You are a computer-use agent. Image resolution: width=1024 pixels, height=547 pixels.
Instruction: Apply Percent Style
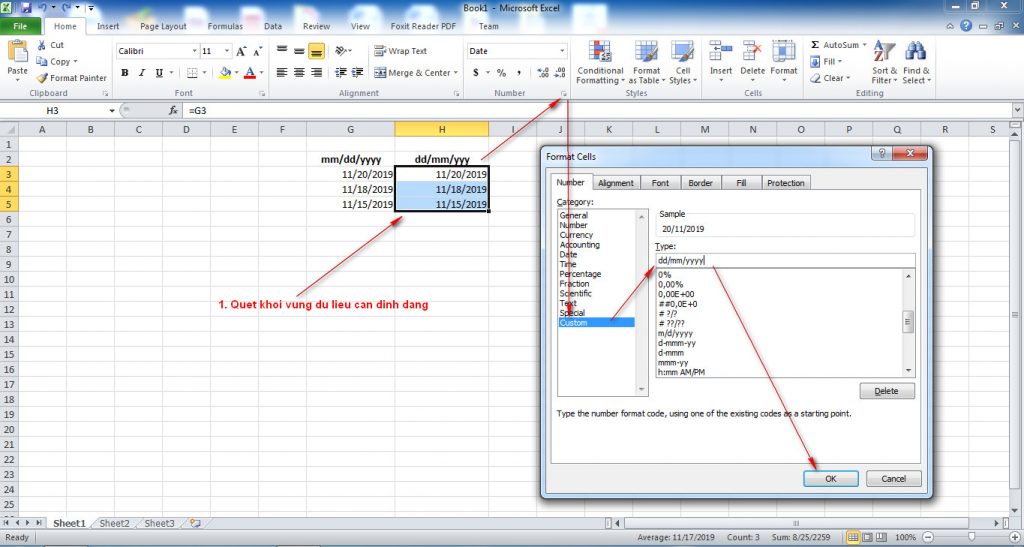point(501,72)
